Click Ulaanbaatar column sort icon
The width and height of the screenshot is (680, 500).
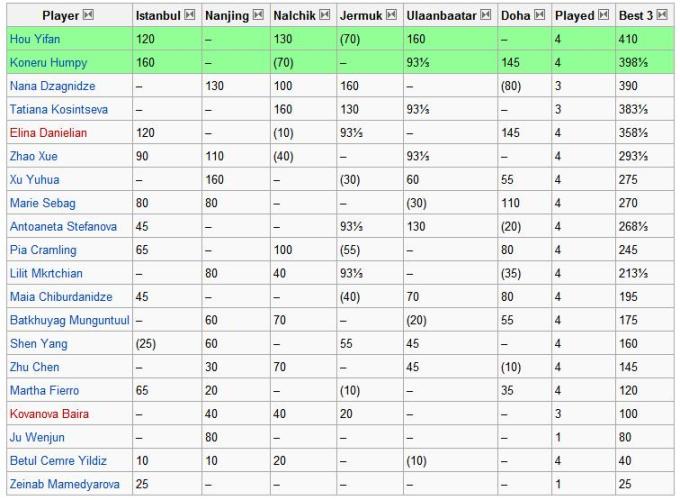coord(485,16)
